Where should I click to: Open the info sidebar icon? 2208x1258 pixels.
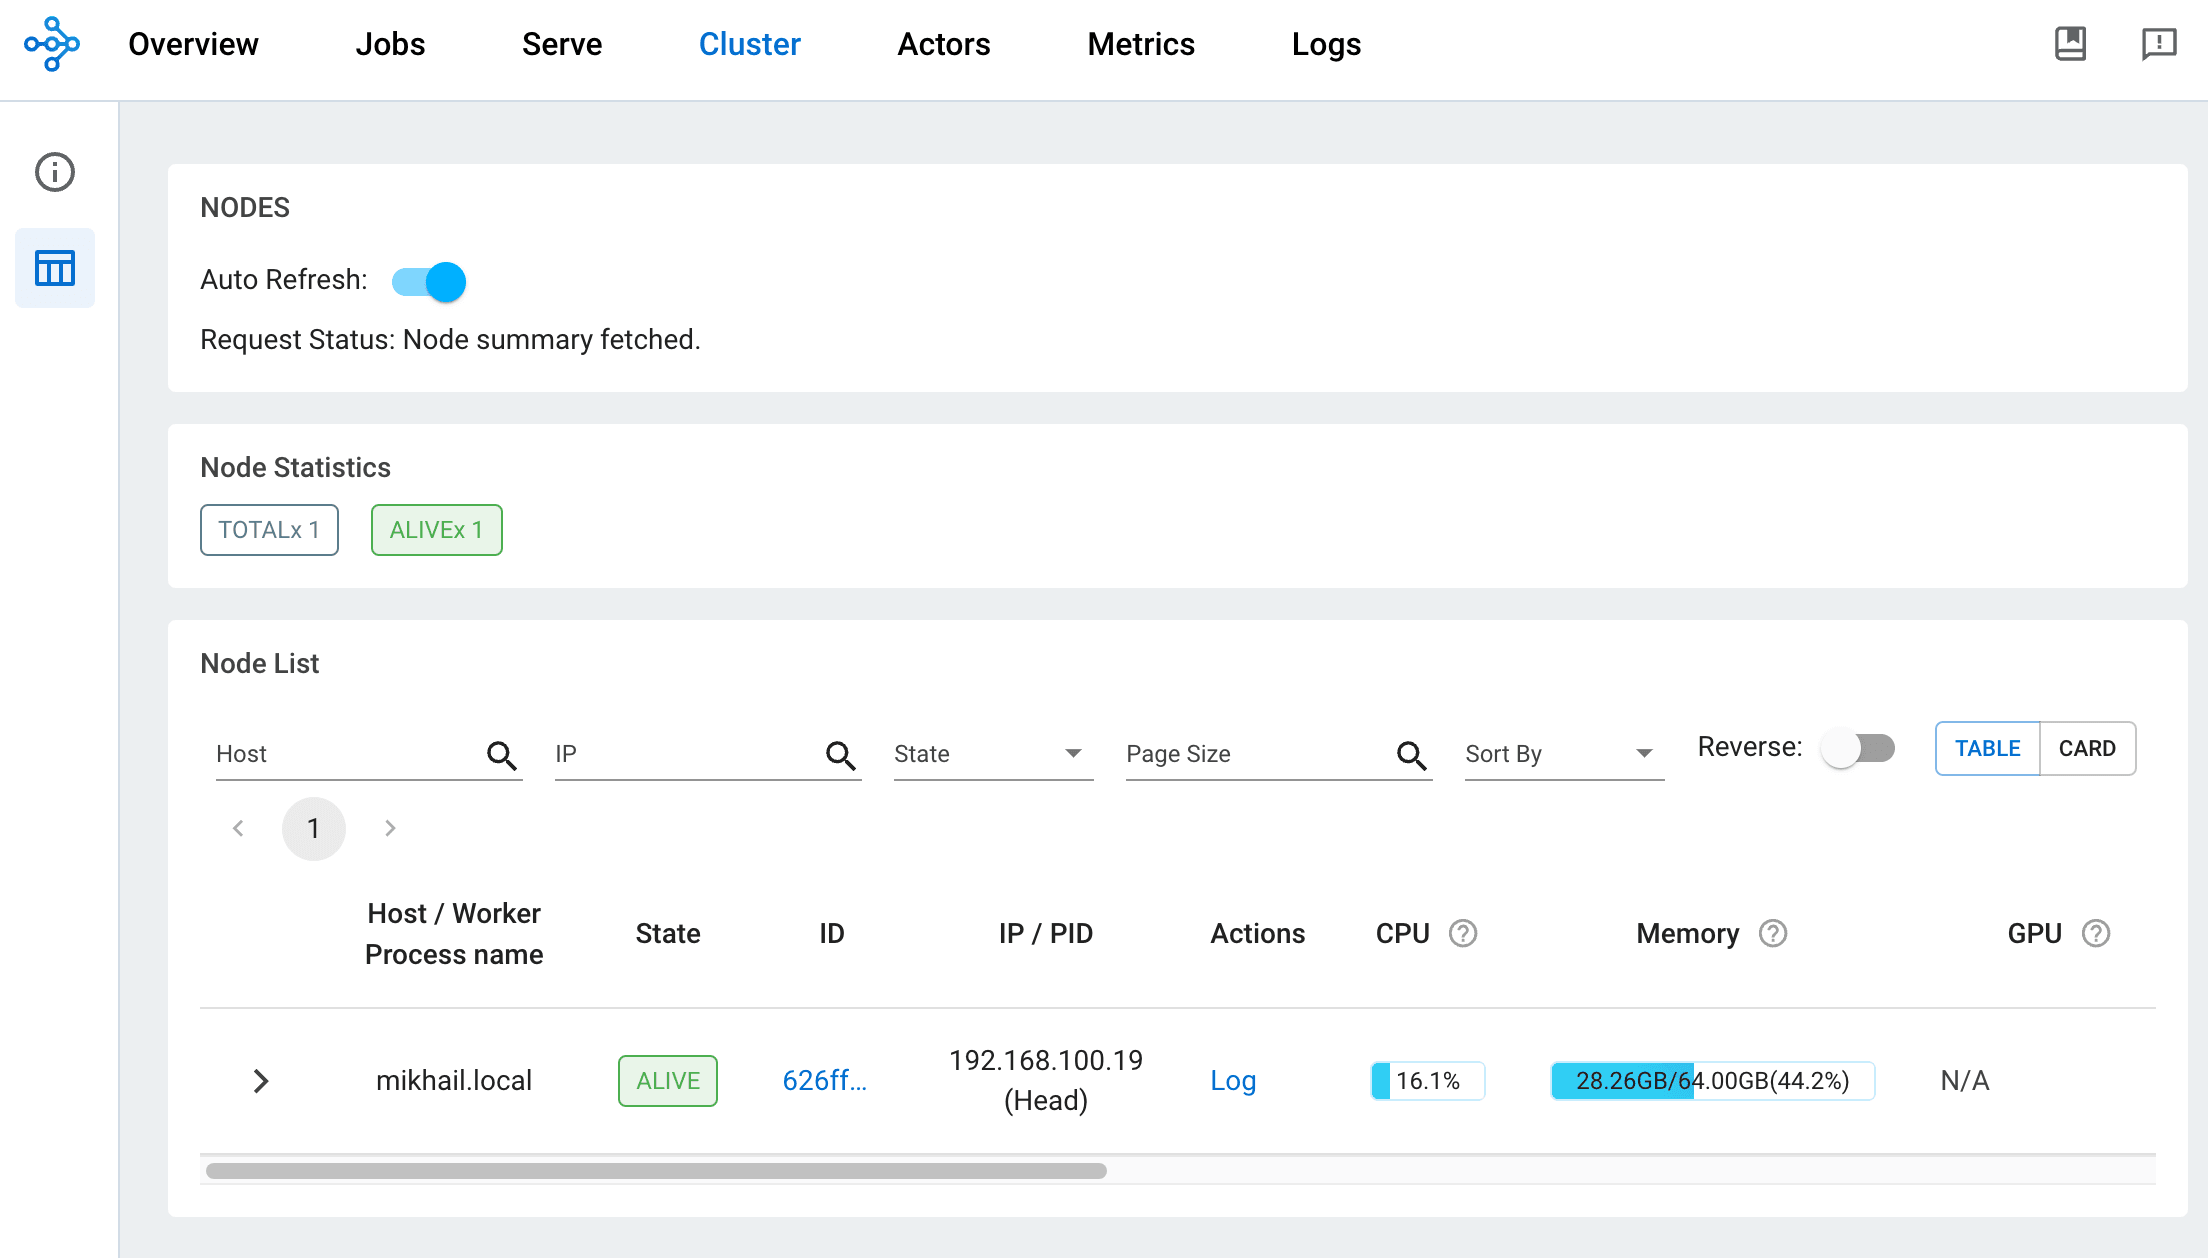pyautogui.click(x=55, y=172)
